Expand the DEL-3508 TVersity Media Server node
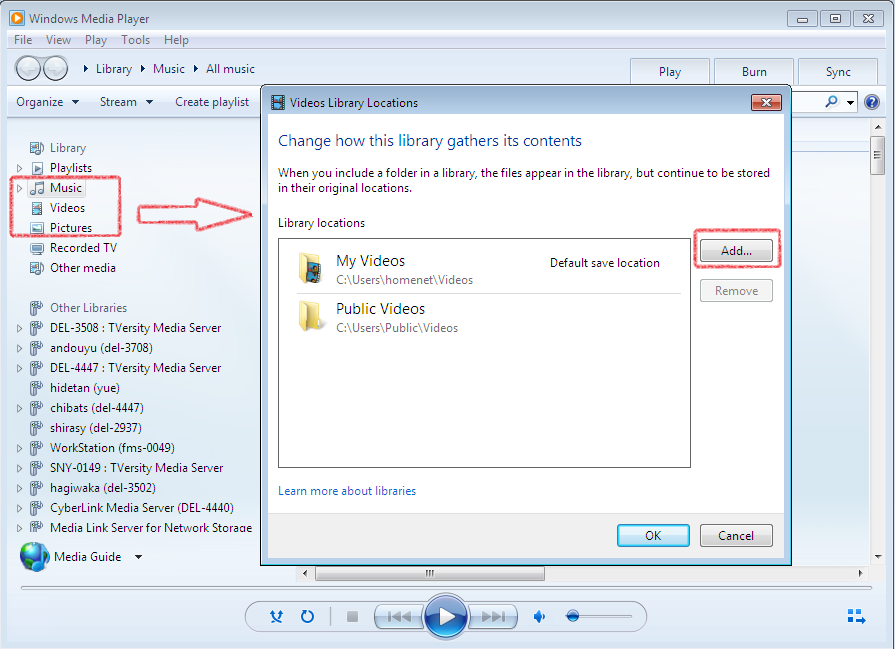895x649 pixels. pos(19,328)
